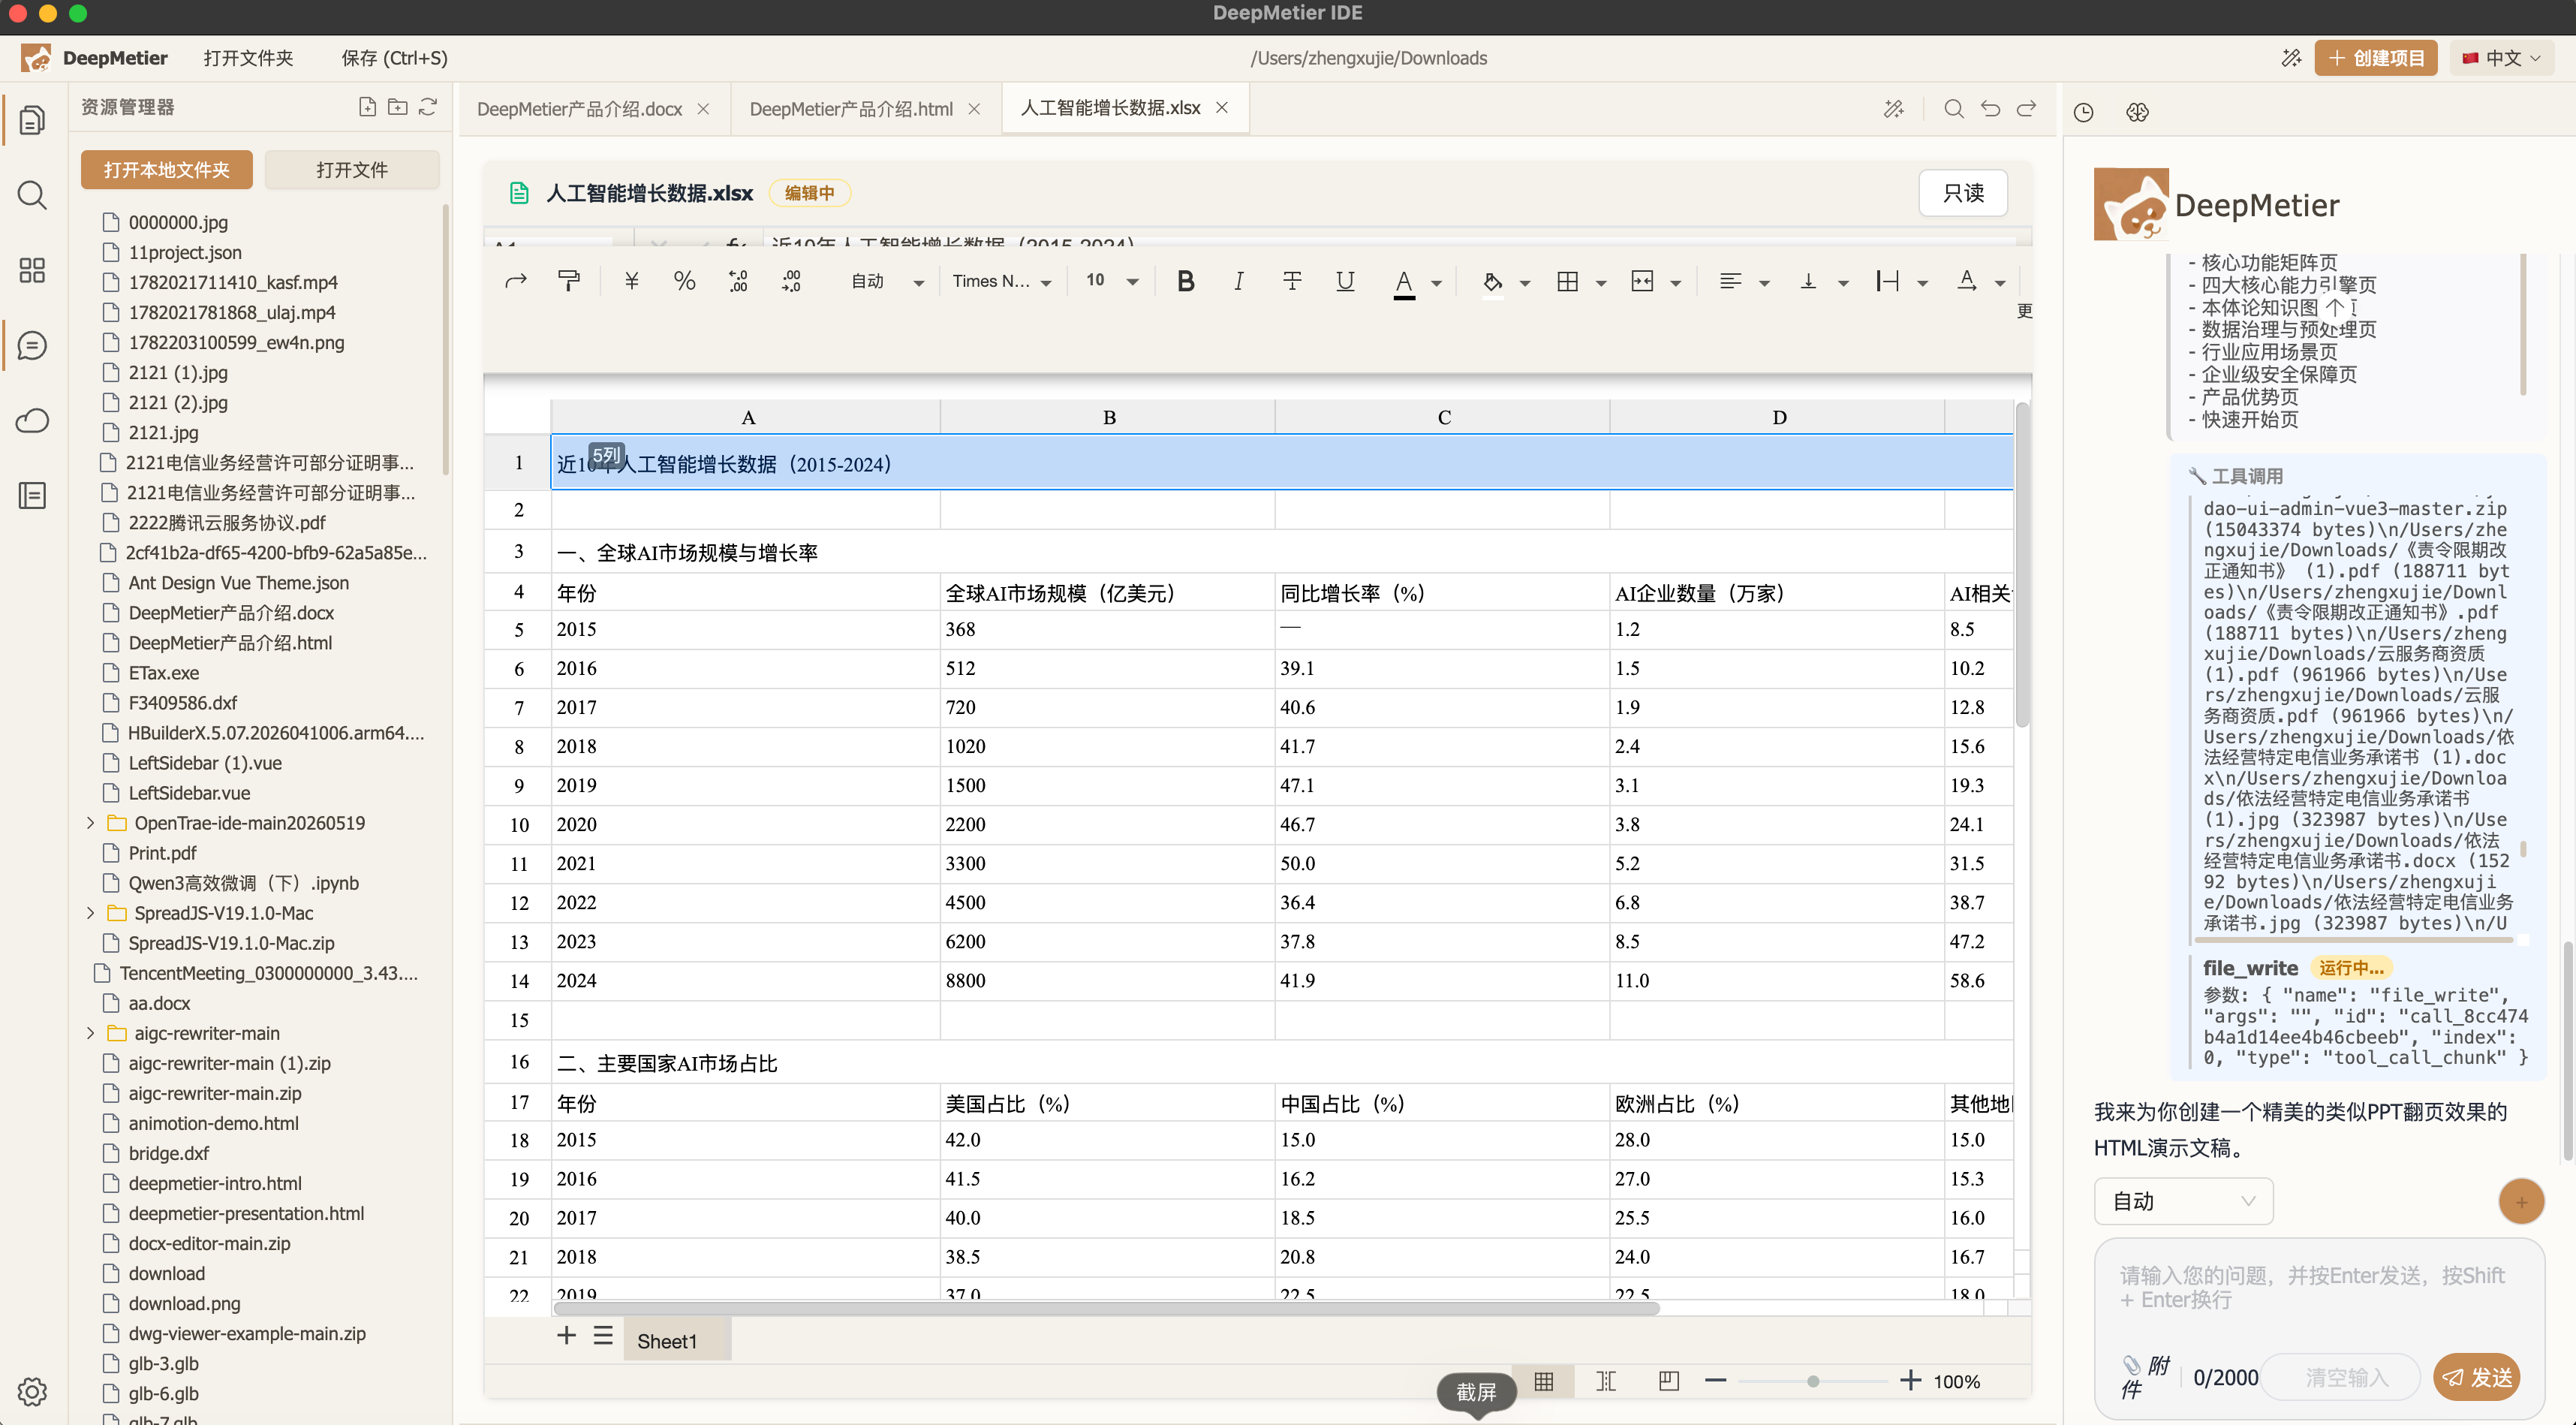Viewport: 2576px width, 1425px height.
Task: Switch to DeepMetier产品介绍.docx tab
Action: 580,108
